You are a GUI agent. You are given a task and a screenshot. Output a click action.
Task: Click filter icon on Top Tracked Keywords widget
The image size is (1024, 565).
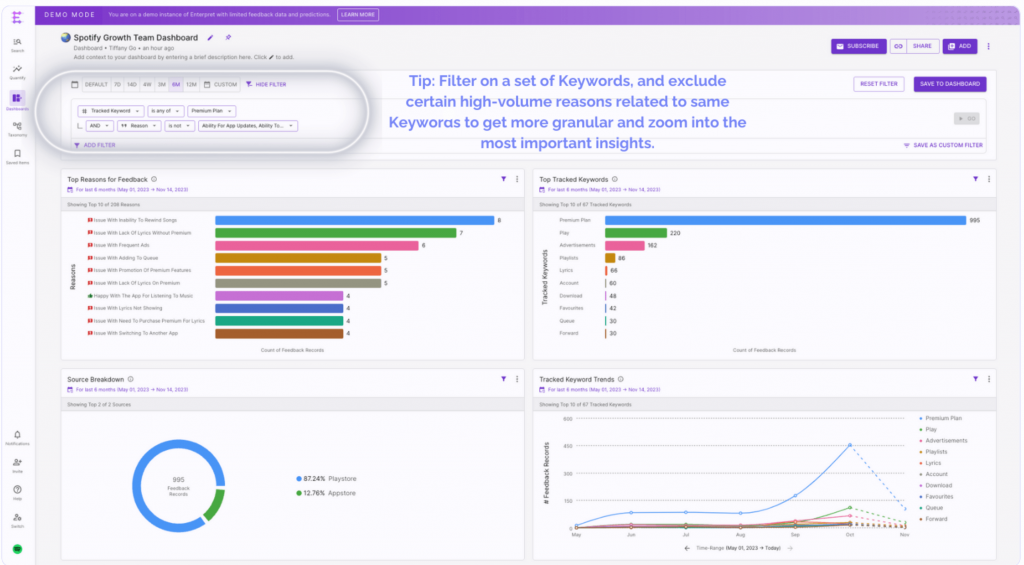(975, 179)
